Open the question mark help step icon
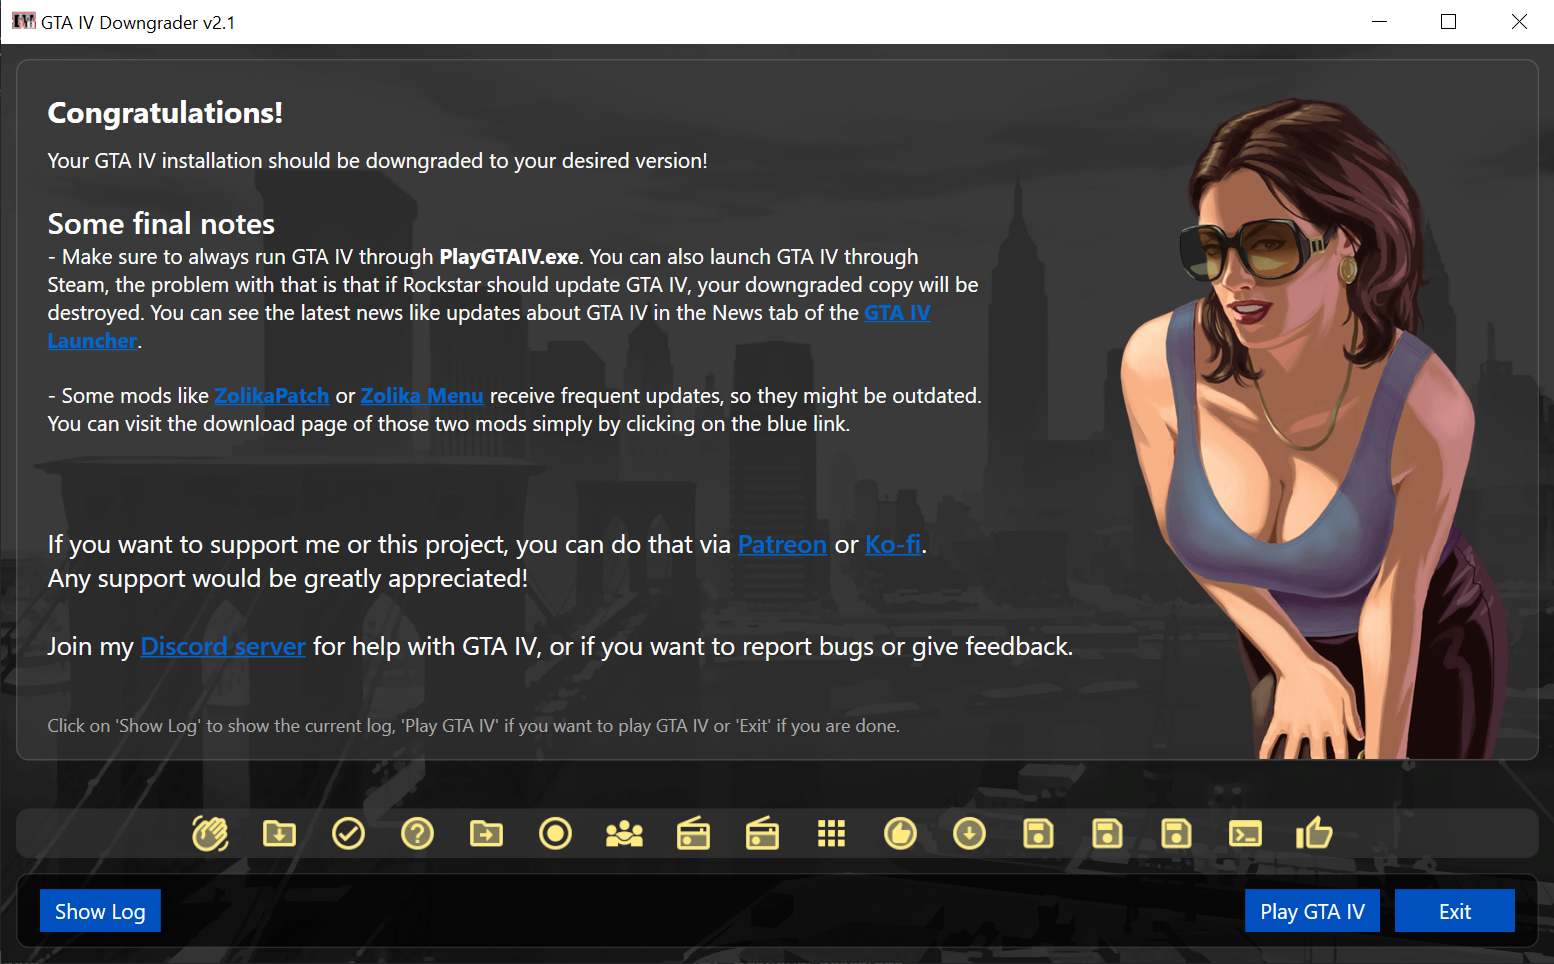The height and width of the screenshot is (964, 1554). click(x=417, y=833)
